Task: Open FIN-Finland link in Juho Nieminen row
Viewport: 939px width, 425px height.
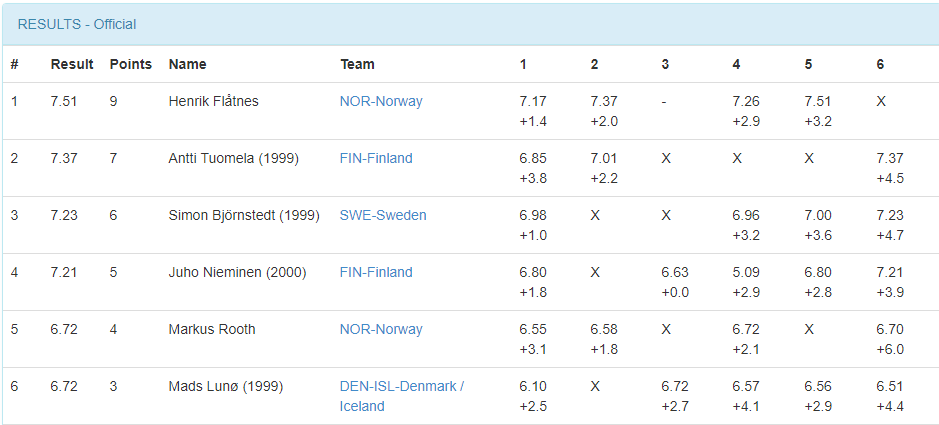Action: click(x=376, y=272)
